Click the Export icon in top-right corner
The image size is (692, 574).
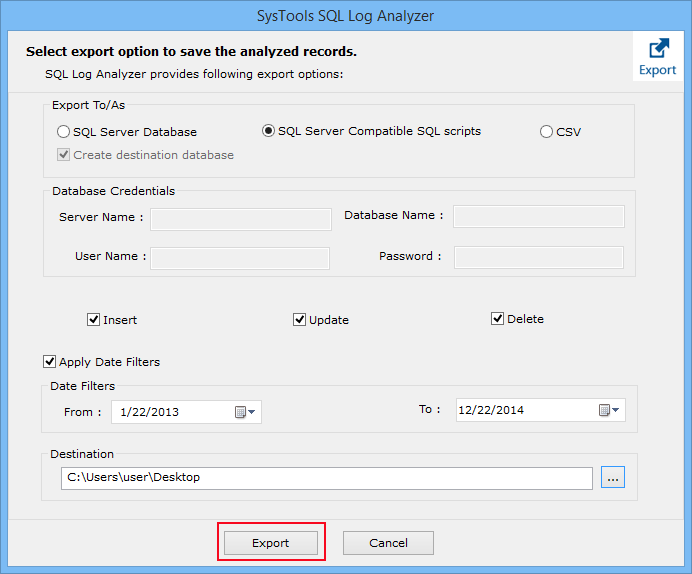[658, 56]
